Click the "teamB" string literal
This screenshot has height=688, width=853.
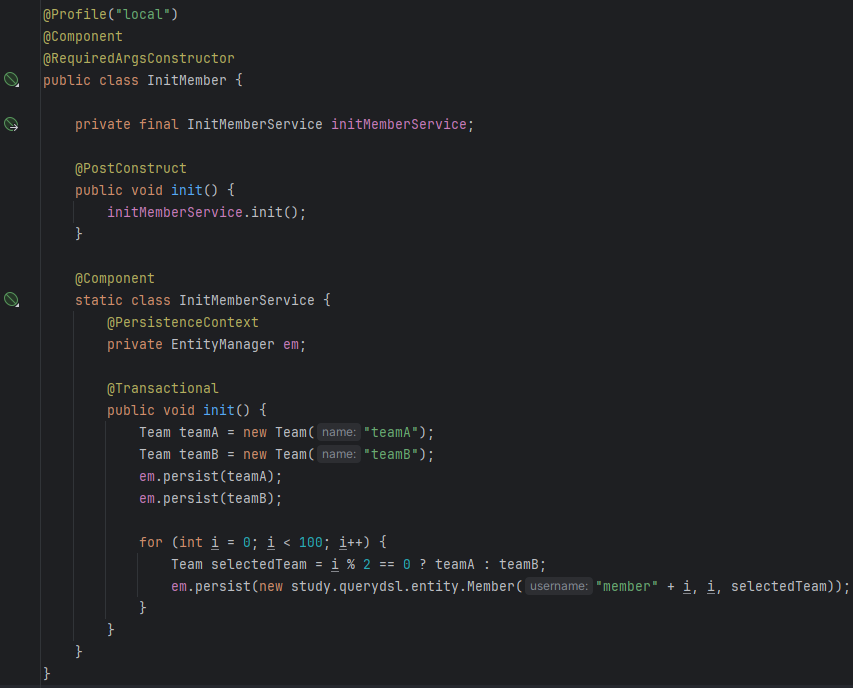[x=391, y=454]
